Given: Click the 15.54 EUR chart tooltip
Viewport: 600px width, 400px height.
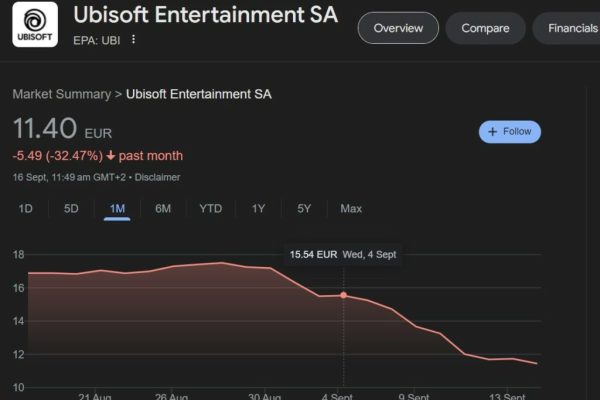Looking at the screenshot, I should point(343,255).
